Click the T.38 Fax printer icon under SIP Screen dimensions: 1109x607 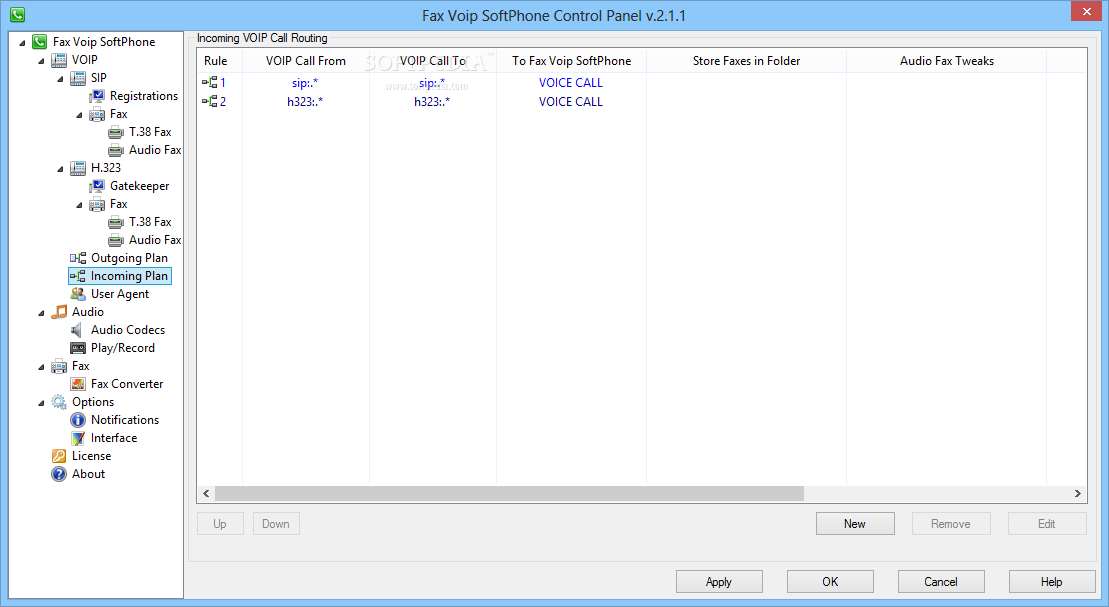pos(116,132)
